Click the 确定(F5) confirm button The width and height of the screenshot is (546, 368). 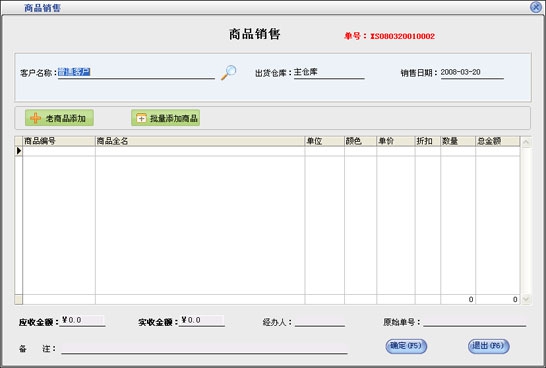pos(406,346)
